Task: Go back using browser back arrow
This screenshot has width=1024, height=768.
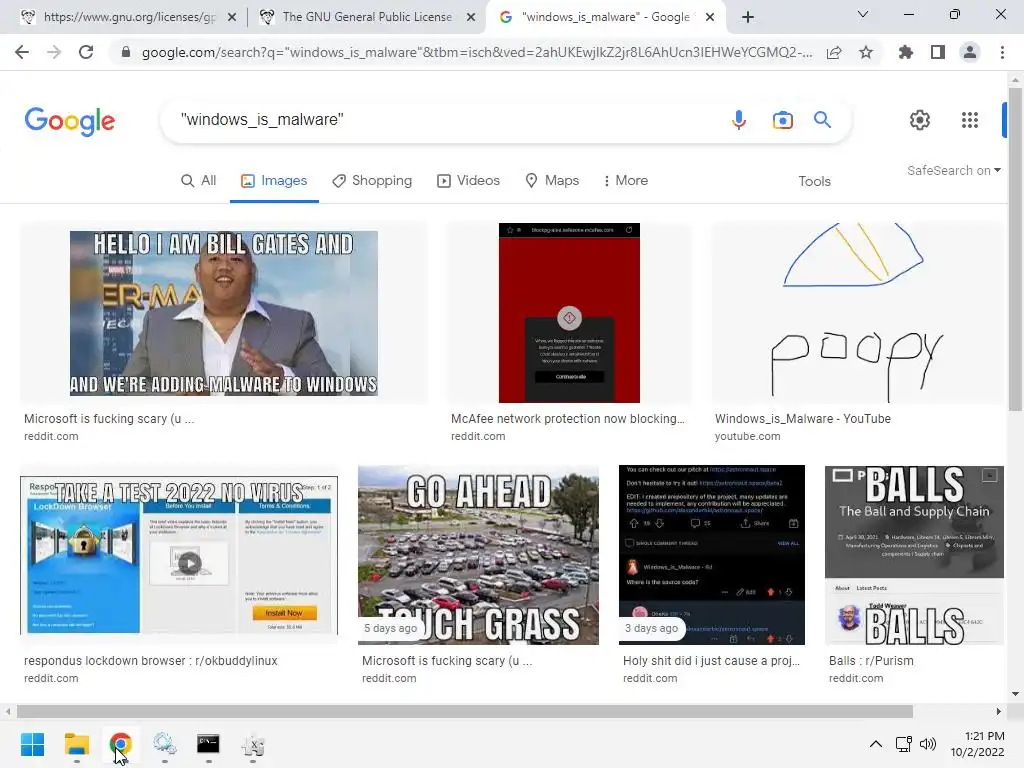Action: pos(22,52)
